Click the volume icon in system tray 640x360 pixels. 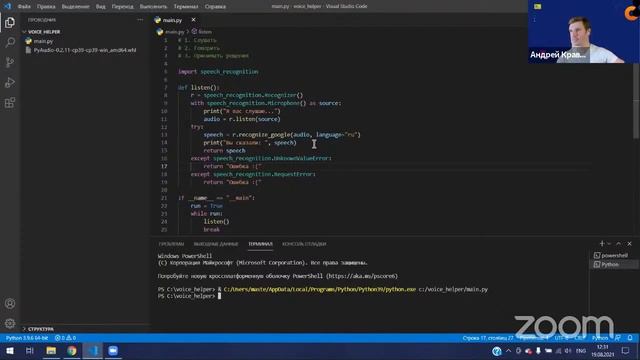click(568, 351)
